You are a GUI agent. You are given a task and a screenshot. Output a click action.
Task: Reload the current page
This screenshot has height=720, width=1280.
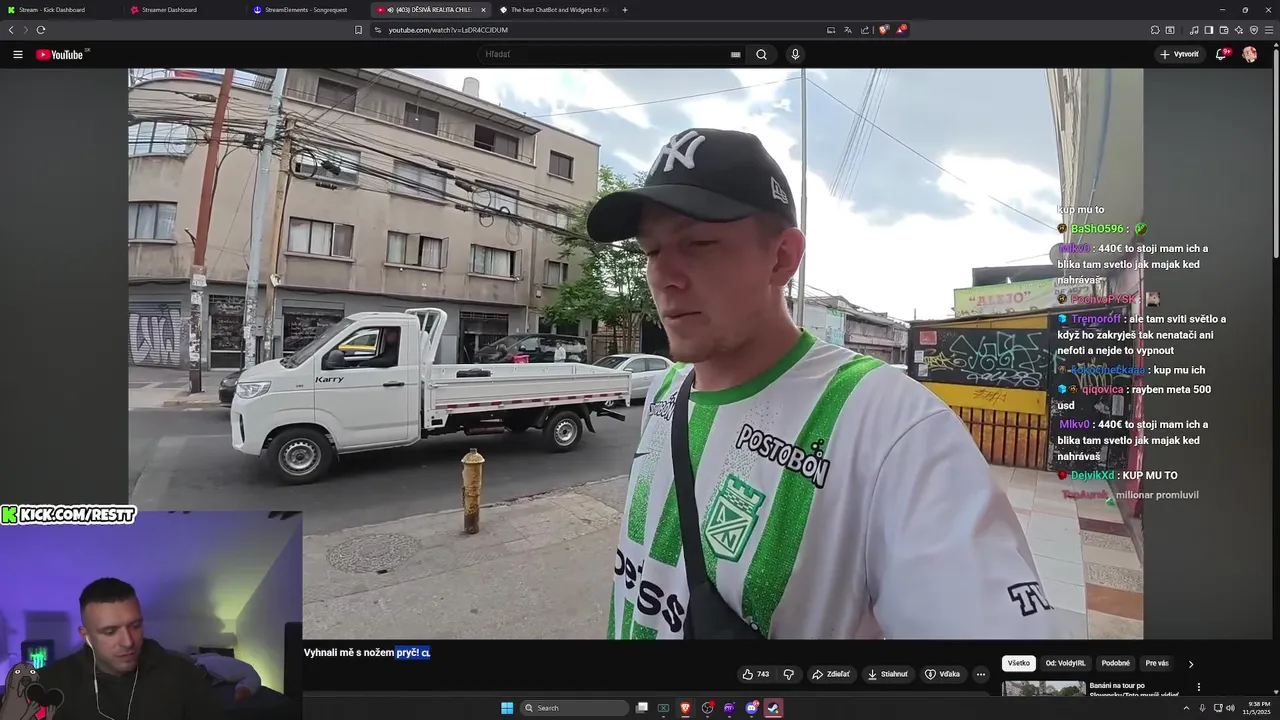[x=41, y=30]
